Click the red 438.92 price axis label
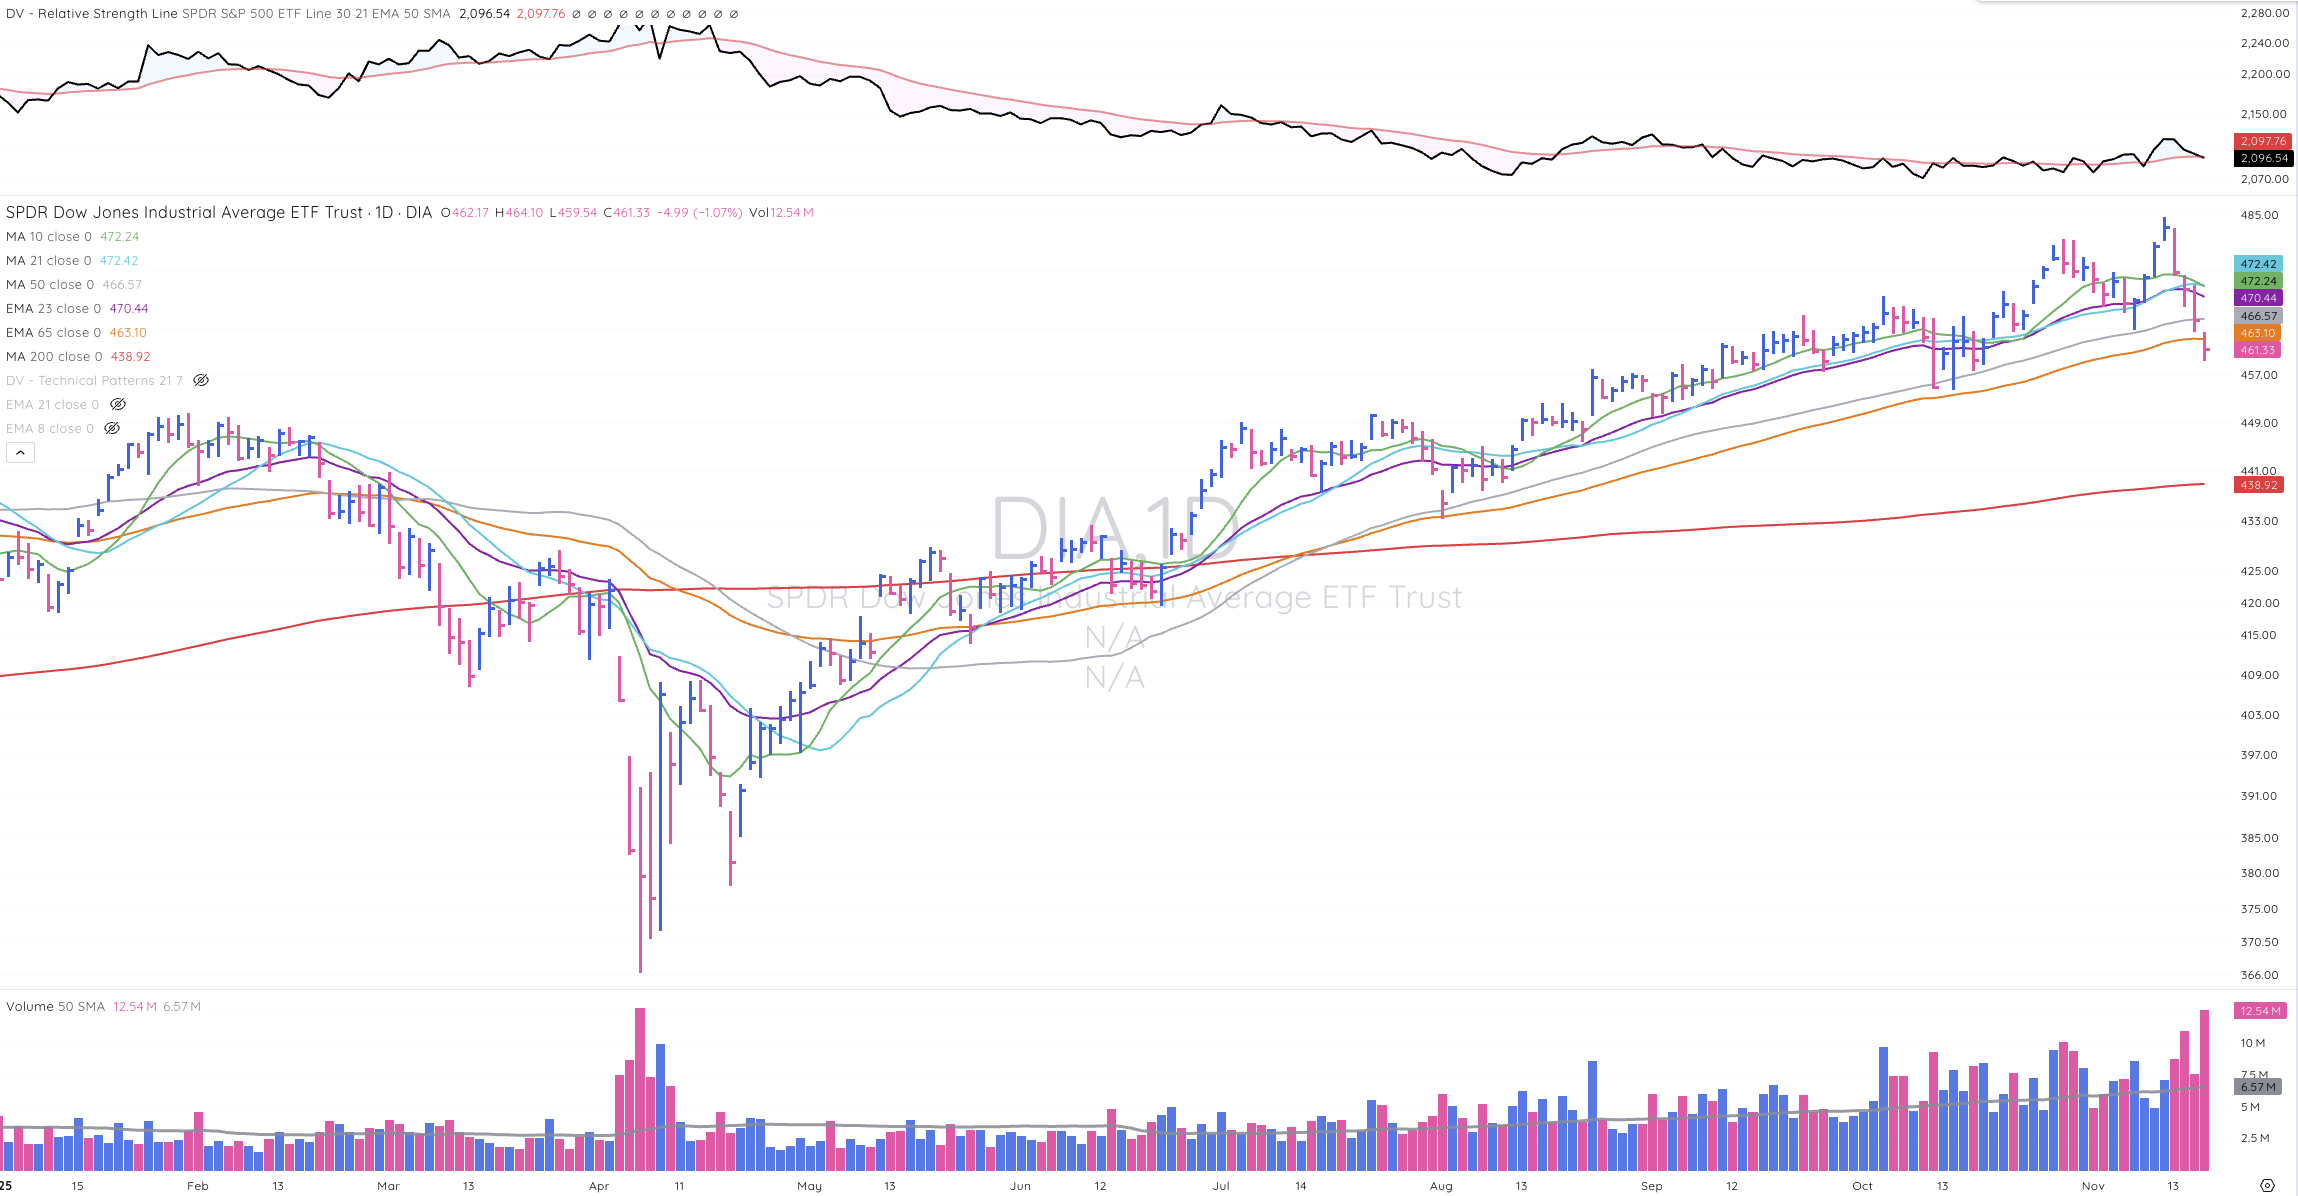2298x1196 pixels. 2258,485
